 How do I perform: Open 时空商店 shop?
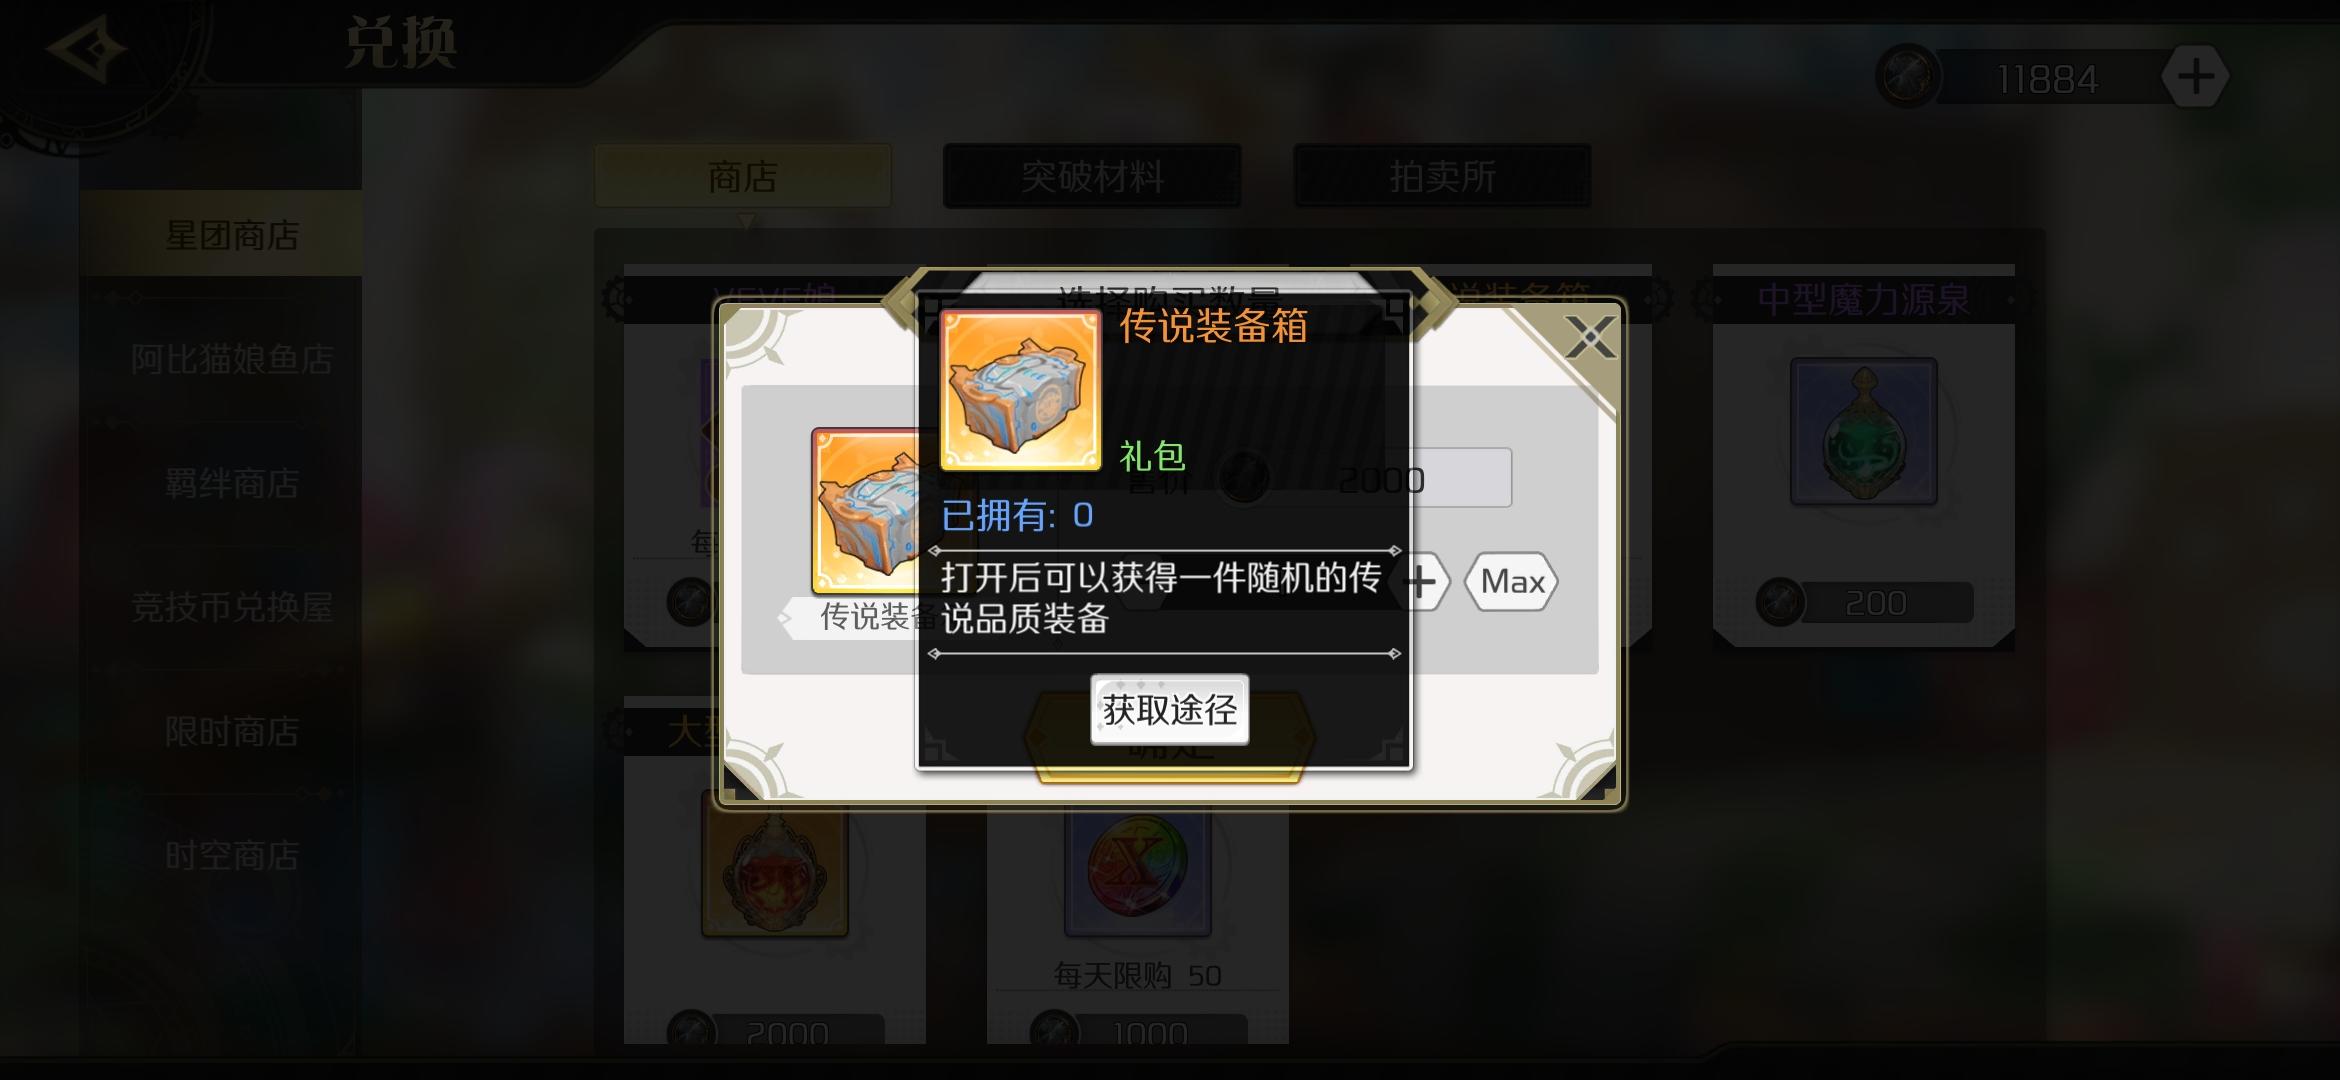click(x=231, y=856)
